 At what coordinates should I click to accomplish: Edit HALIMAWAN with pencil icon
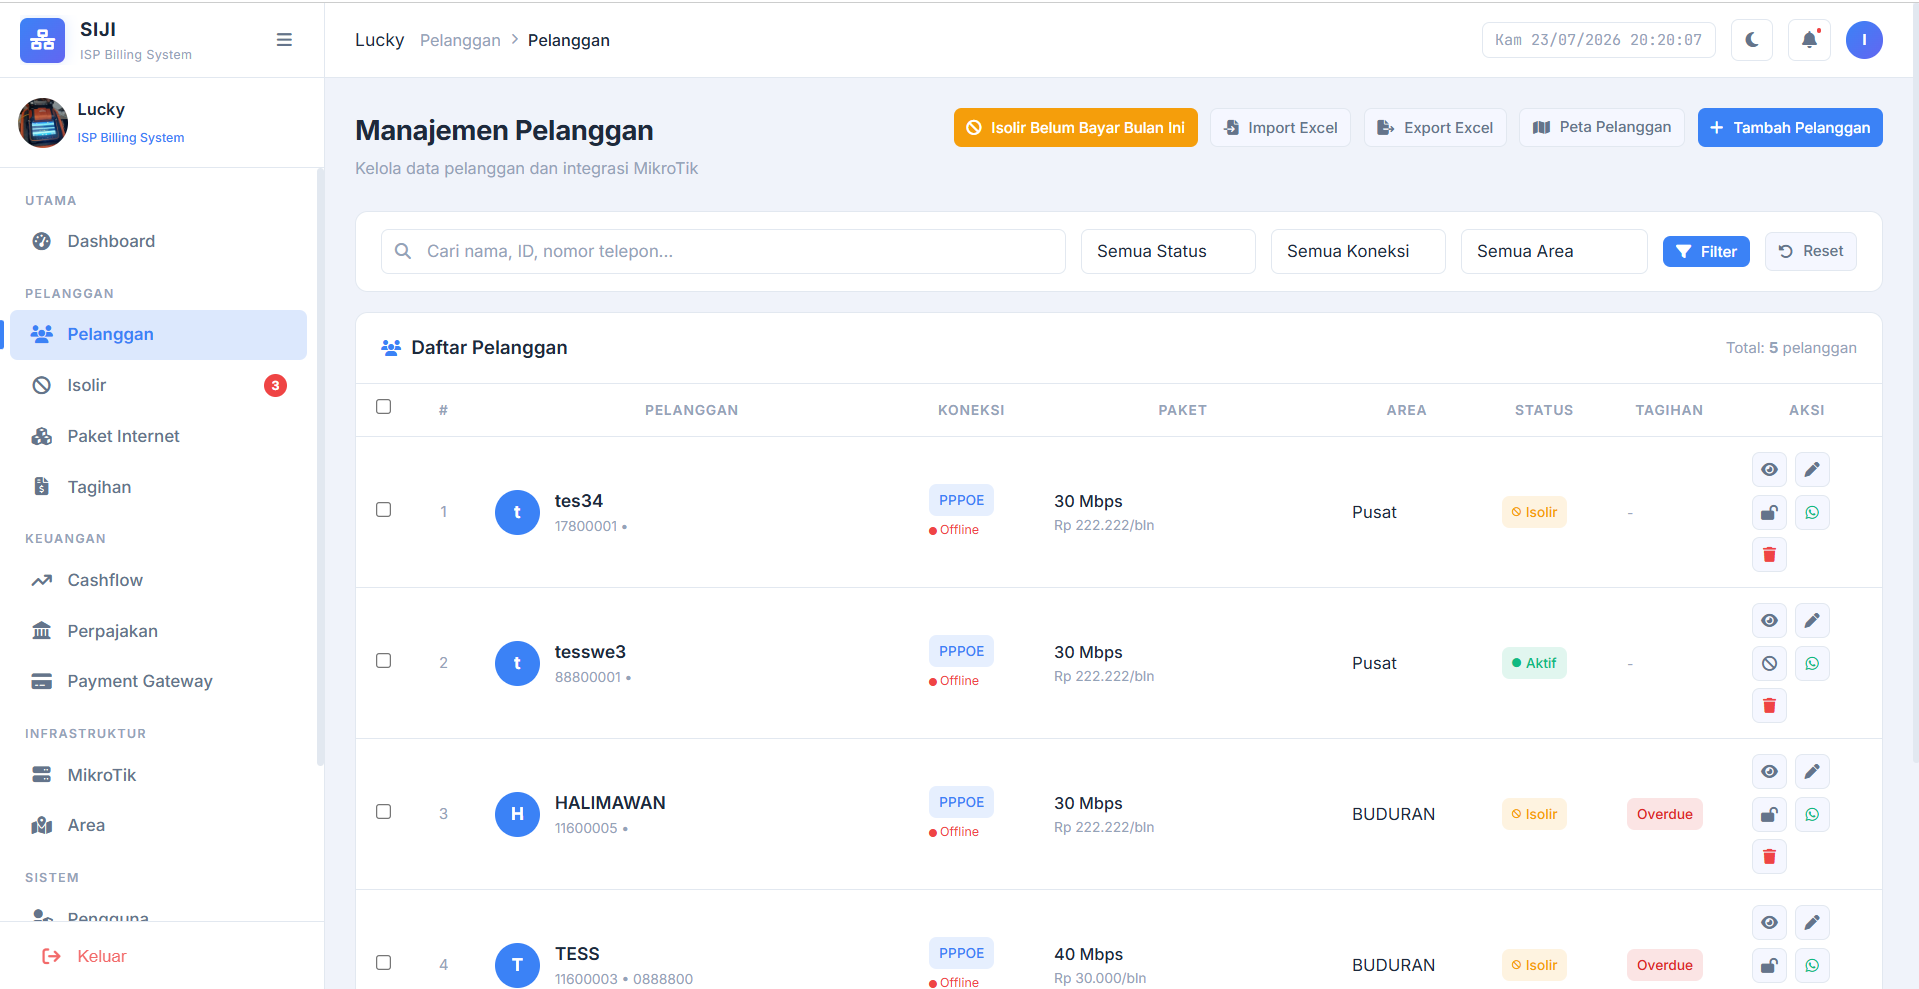coord(1812,772)
